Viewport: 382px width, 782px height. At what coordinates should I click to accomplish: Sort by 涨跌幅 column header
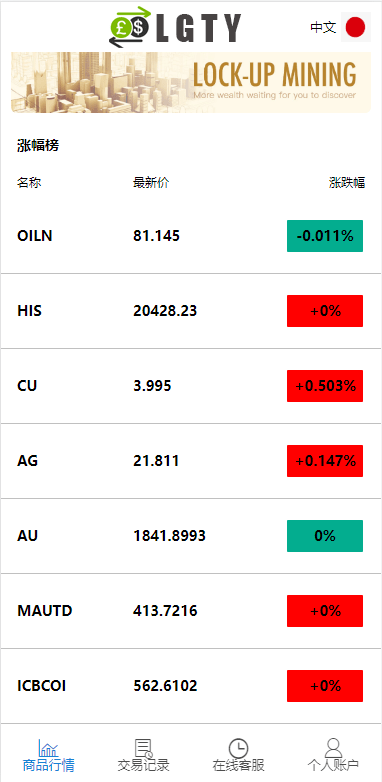(x=347, y=183)
